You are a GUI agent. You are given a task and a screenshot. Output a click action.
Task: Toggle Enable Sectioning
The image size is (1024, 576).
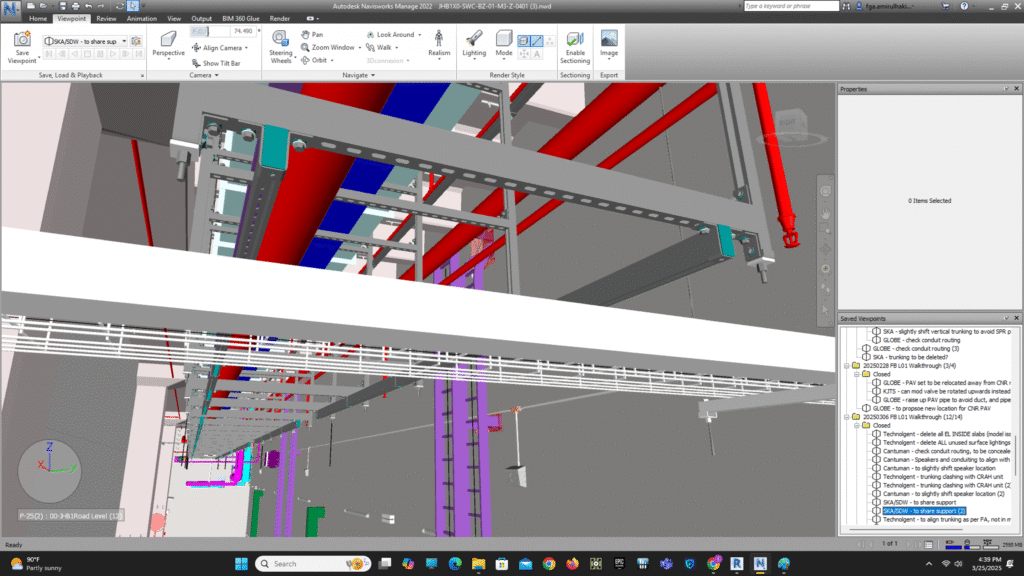[575, 40]
